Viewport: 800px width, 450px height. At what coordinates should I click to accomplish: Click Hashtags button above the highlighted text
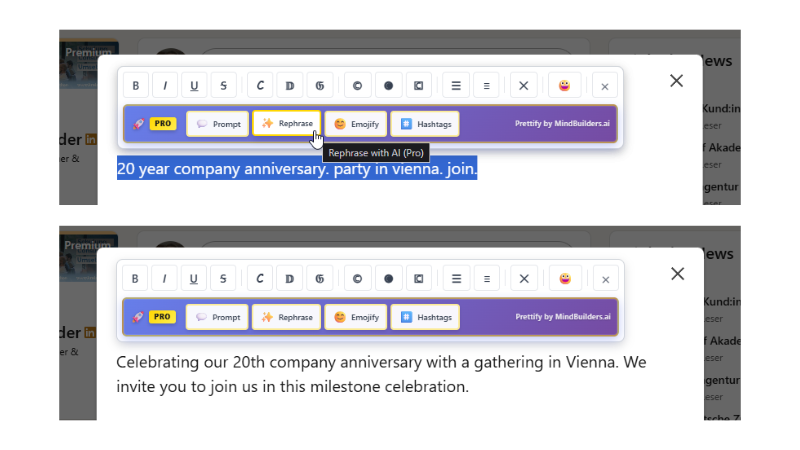click(425, 124)
